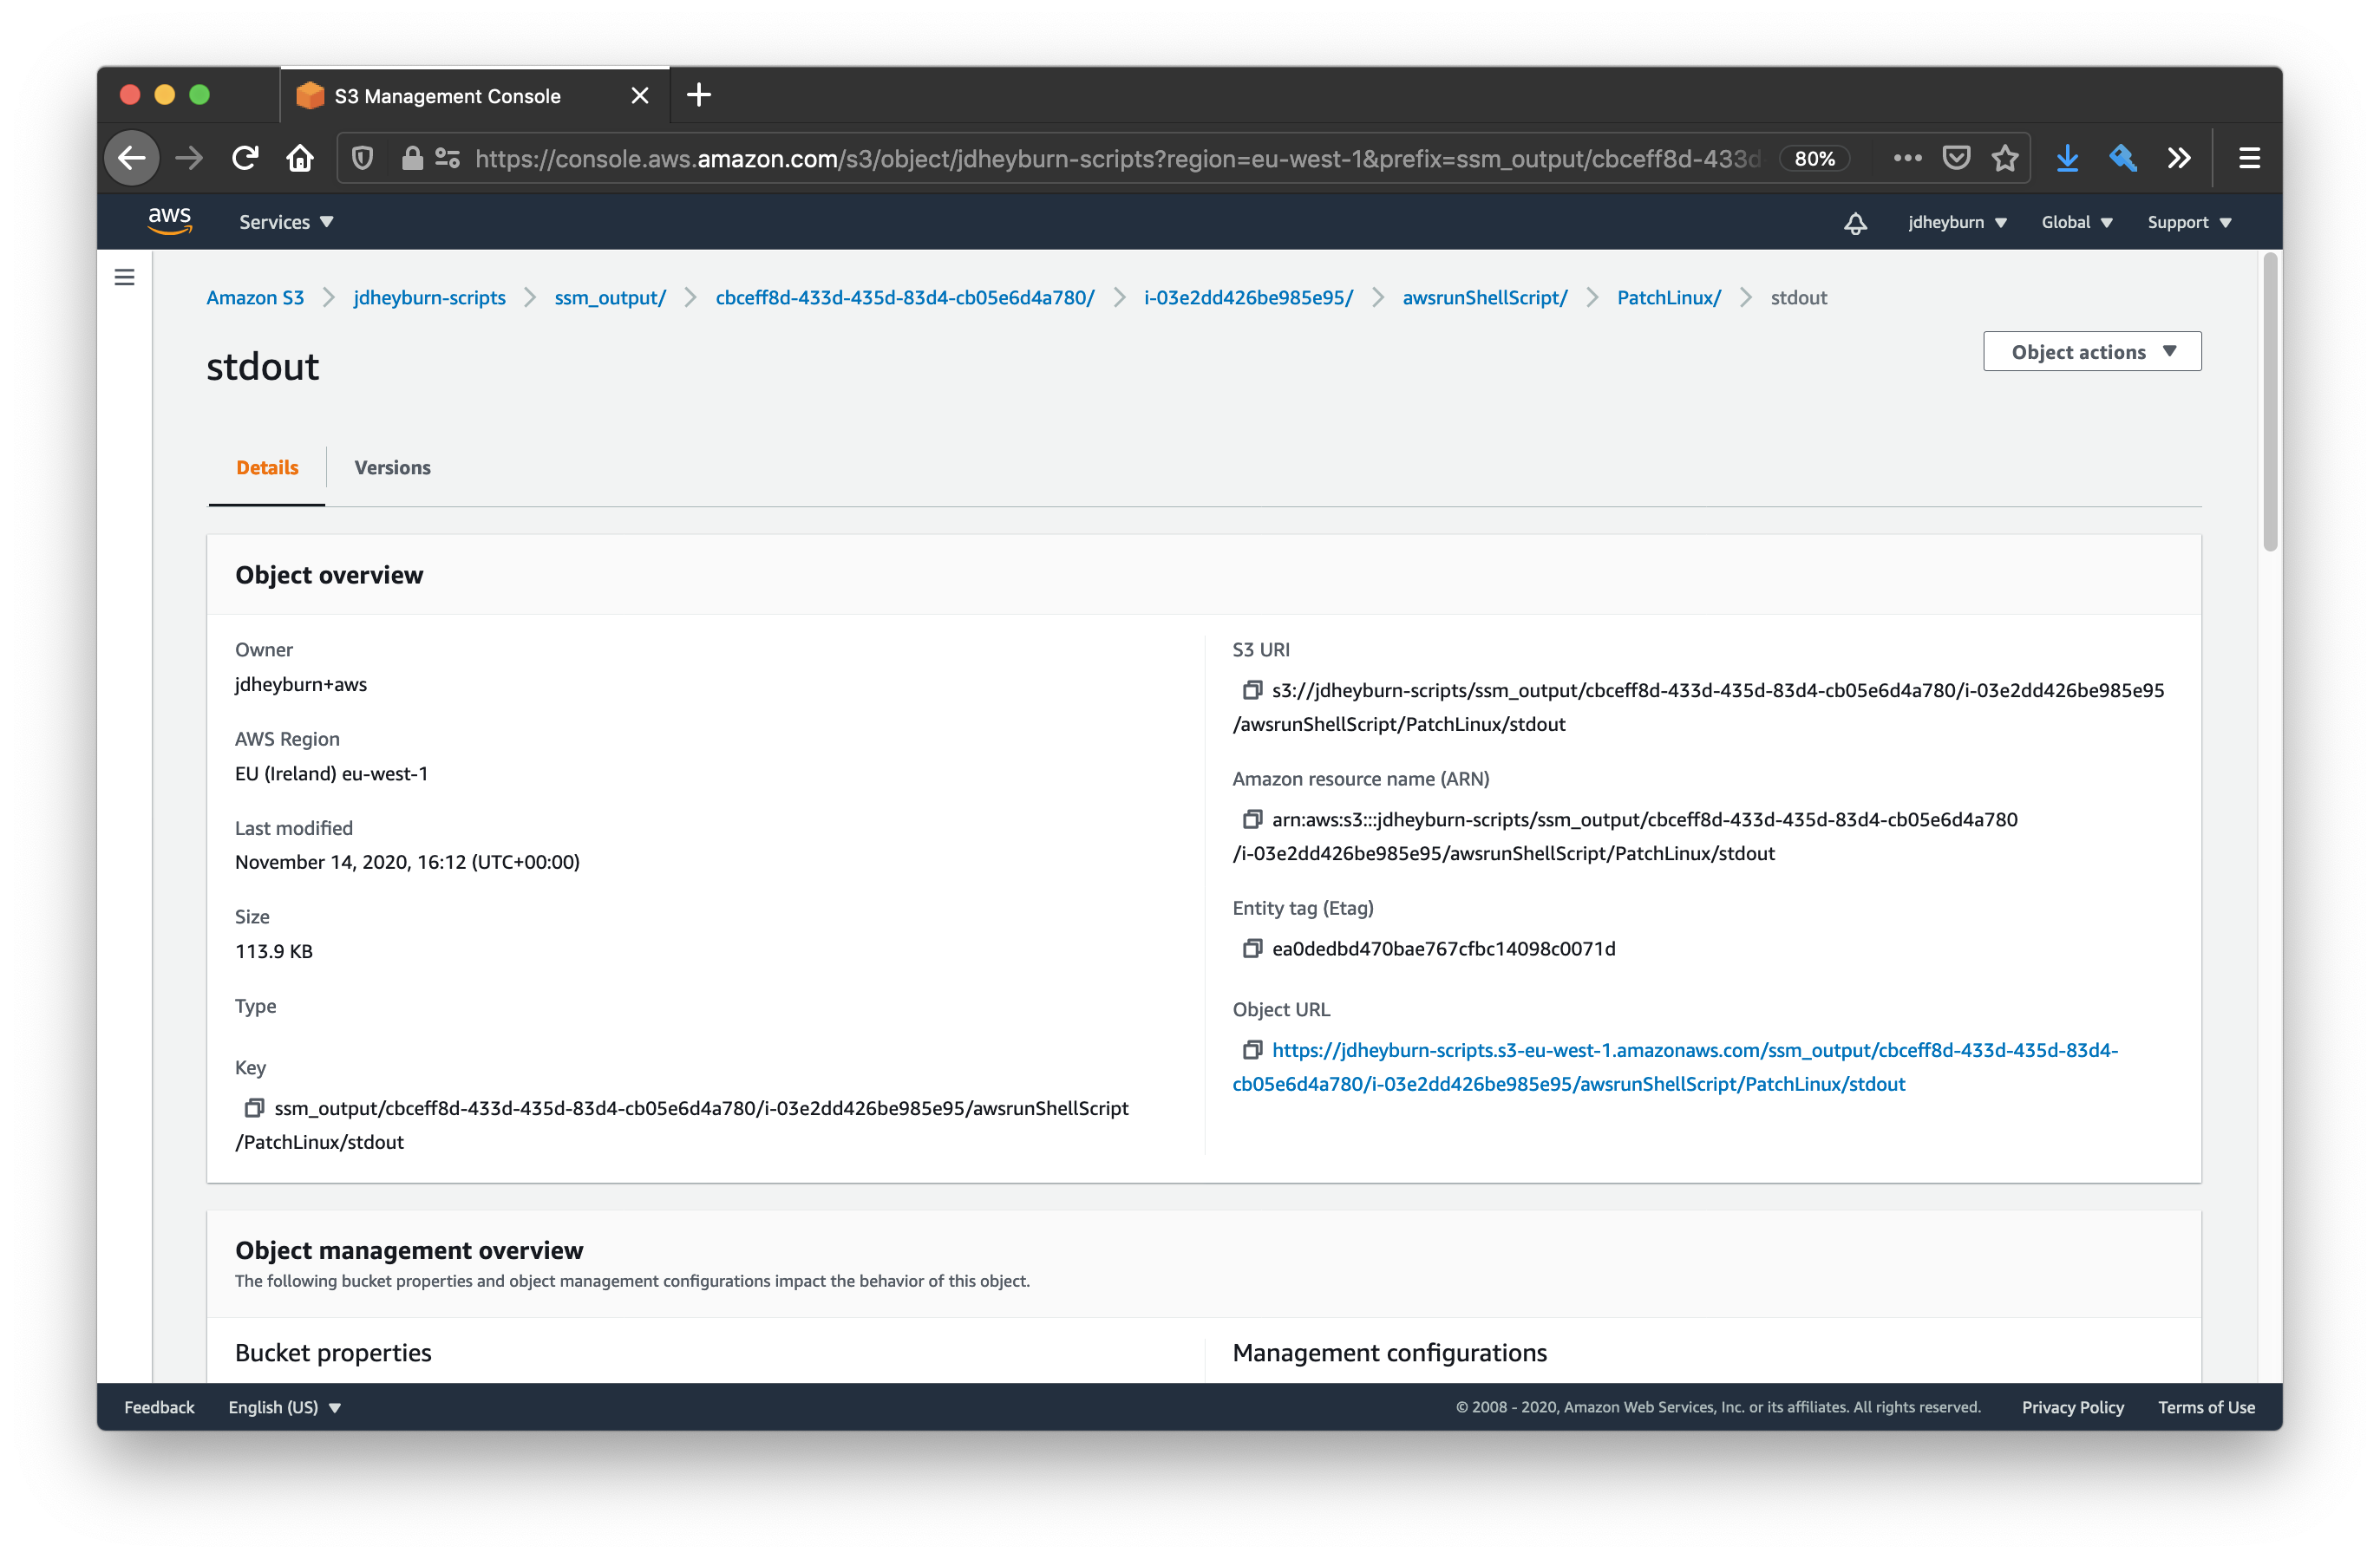The image size is (2380, 1559).
Task: Open the Services menu
Action: (x=286, y=222)
